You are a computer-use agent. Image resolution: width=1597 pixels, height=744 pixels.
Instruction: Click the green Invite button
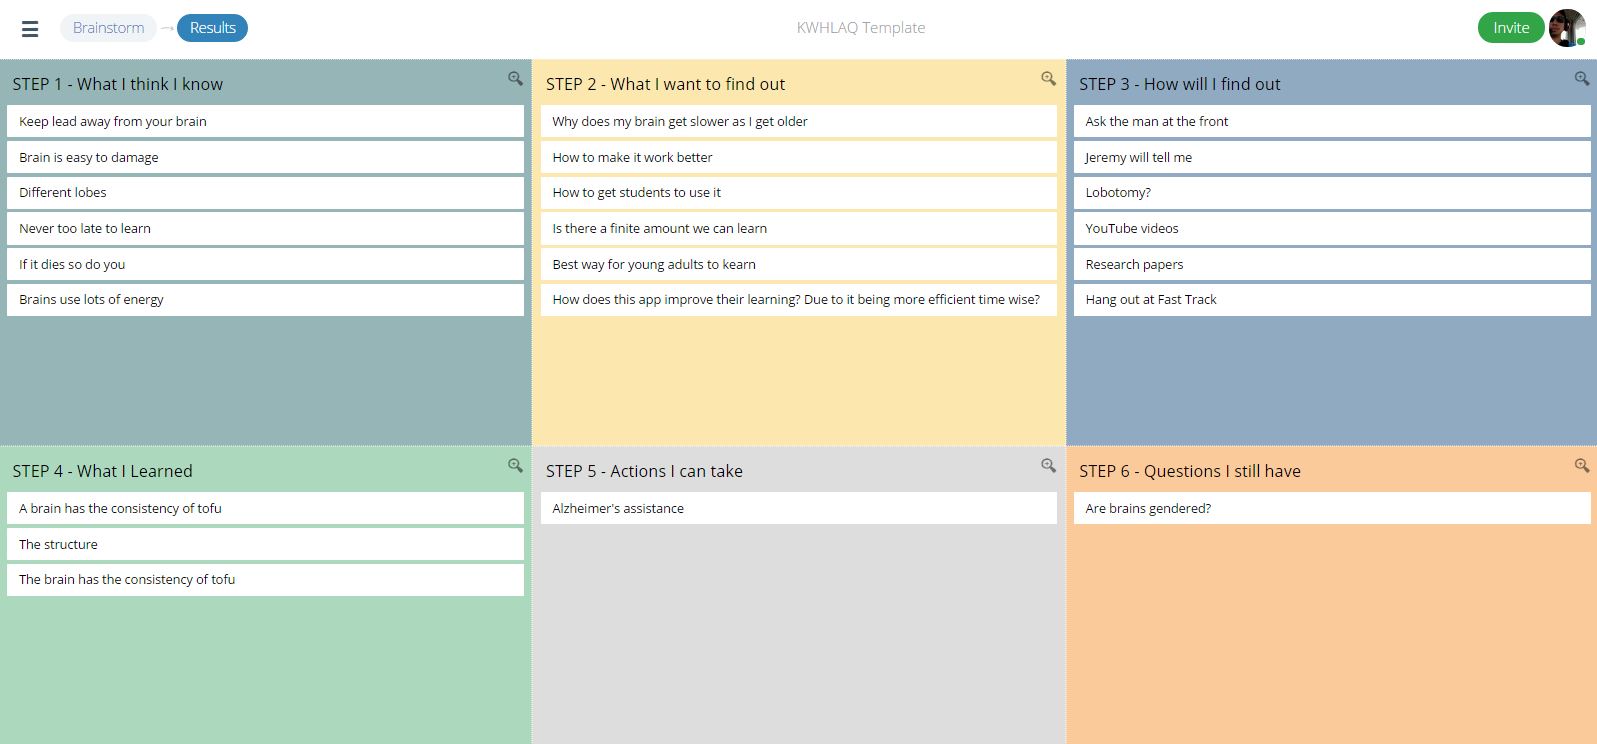[x=1510, y=28]
